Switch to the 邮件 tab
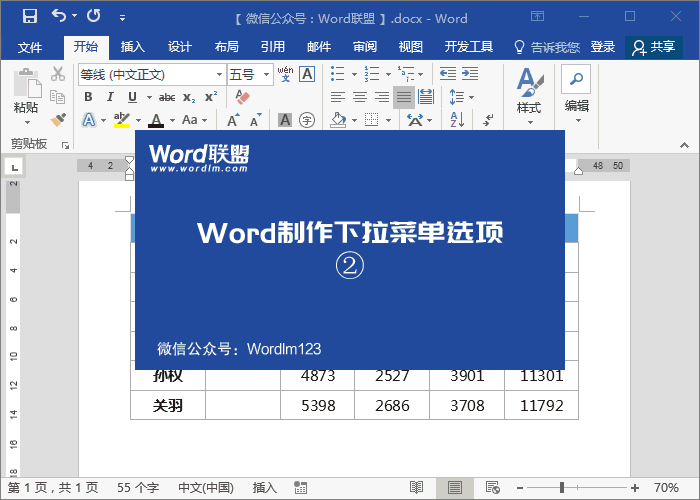The image size is (700, 500). pos(319,47)
